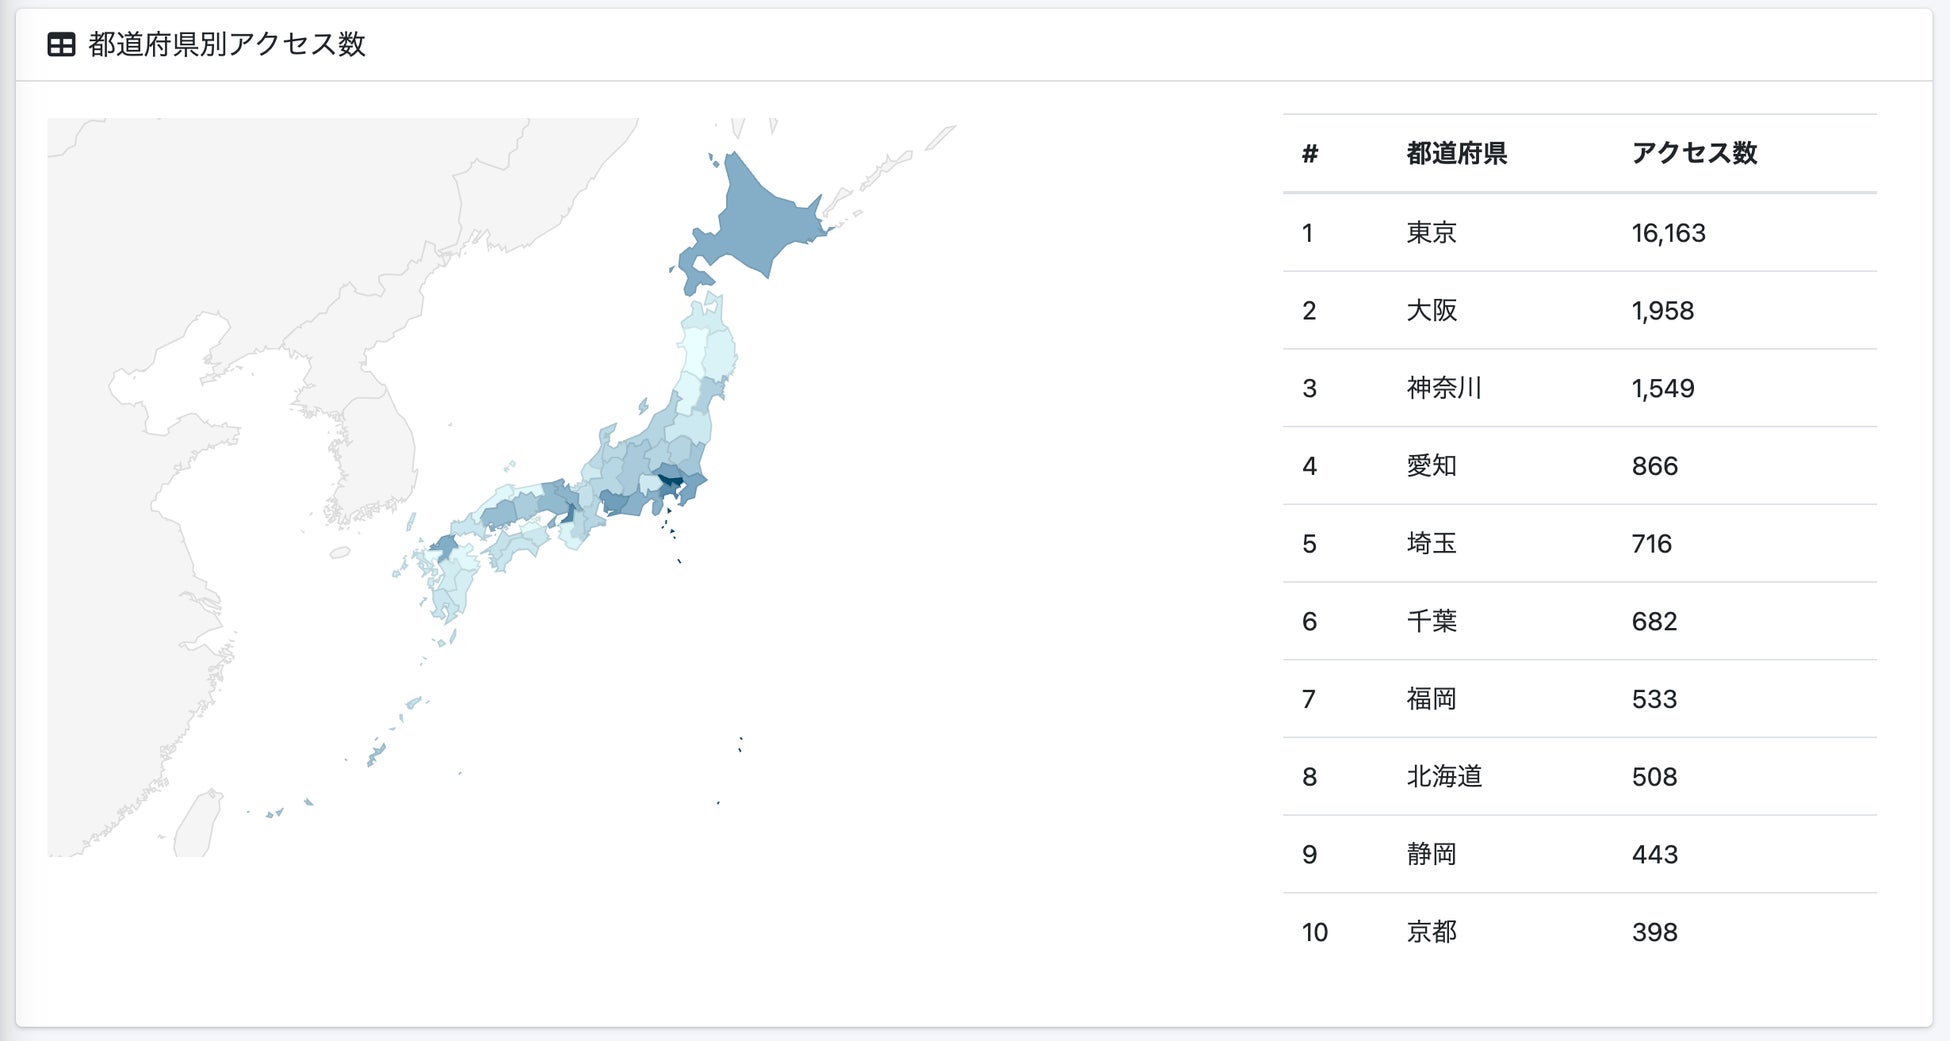Screen dimensions: 1950x1041
Task: Click 神奈川 in the prefecture list
Action: [x=1444, y=388]
